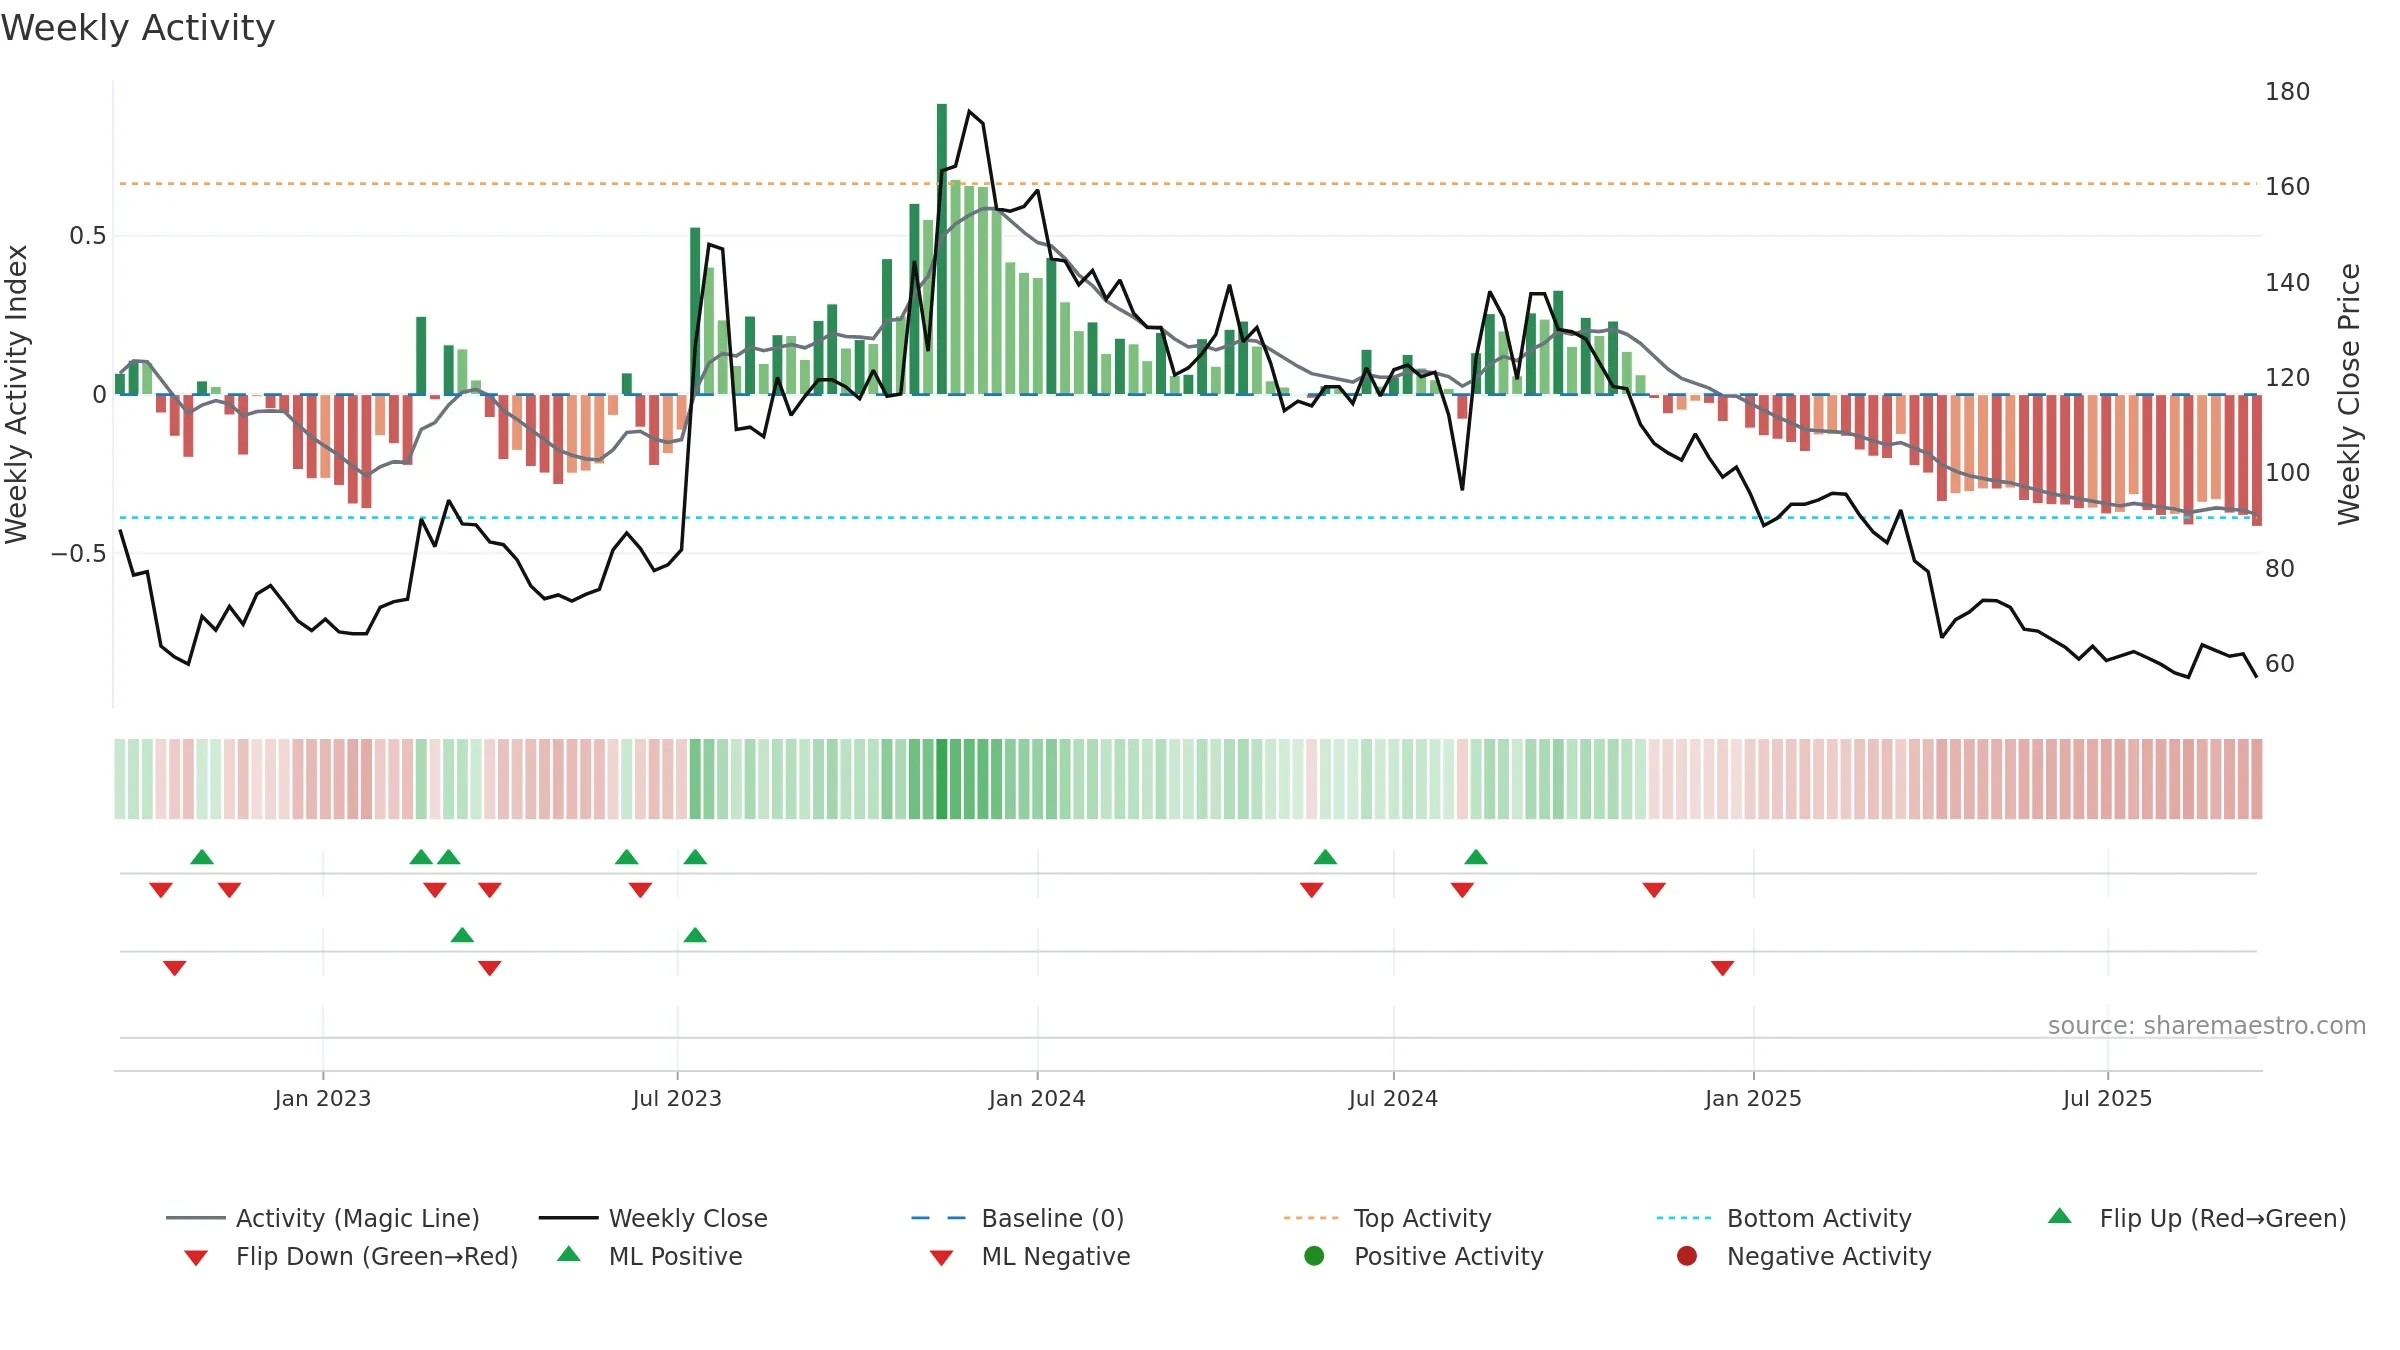Click the −0.5 left axis tick
The width and height of the screenshot is (2400, 1350).
tap(78, 554)
